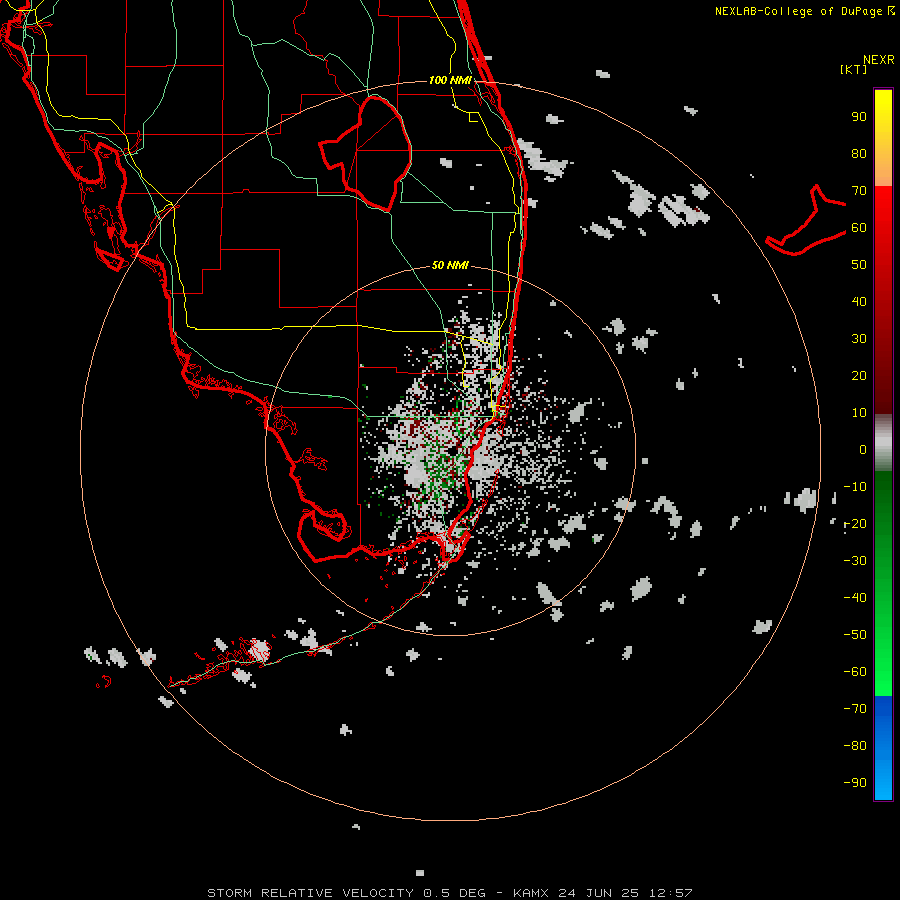Select the 60 value on the velocity scale

pos(859,228)
